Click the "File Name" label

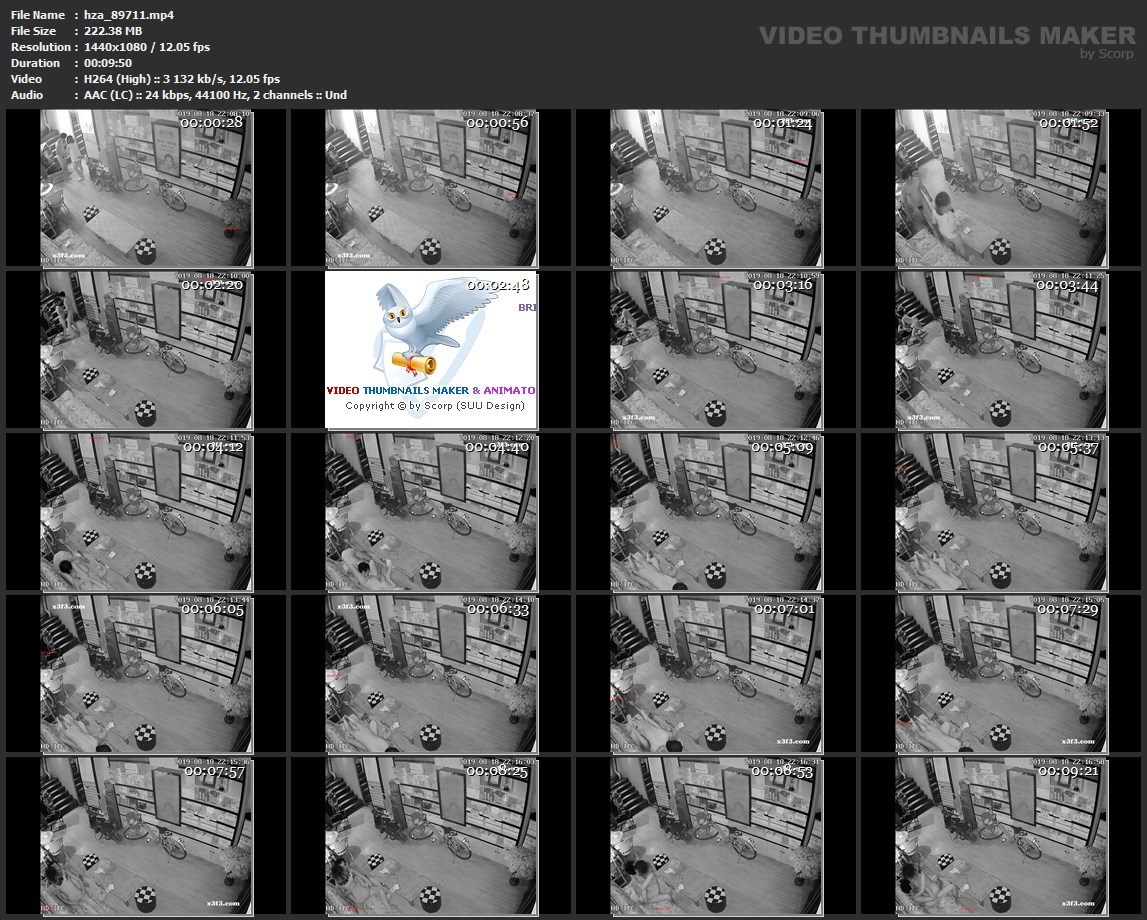(x=38, y=15)
